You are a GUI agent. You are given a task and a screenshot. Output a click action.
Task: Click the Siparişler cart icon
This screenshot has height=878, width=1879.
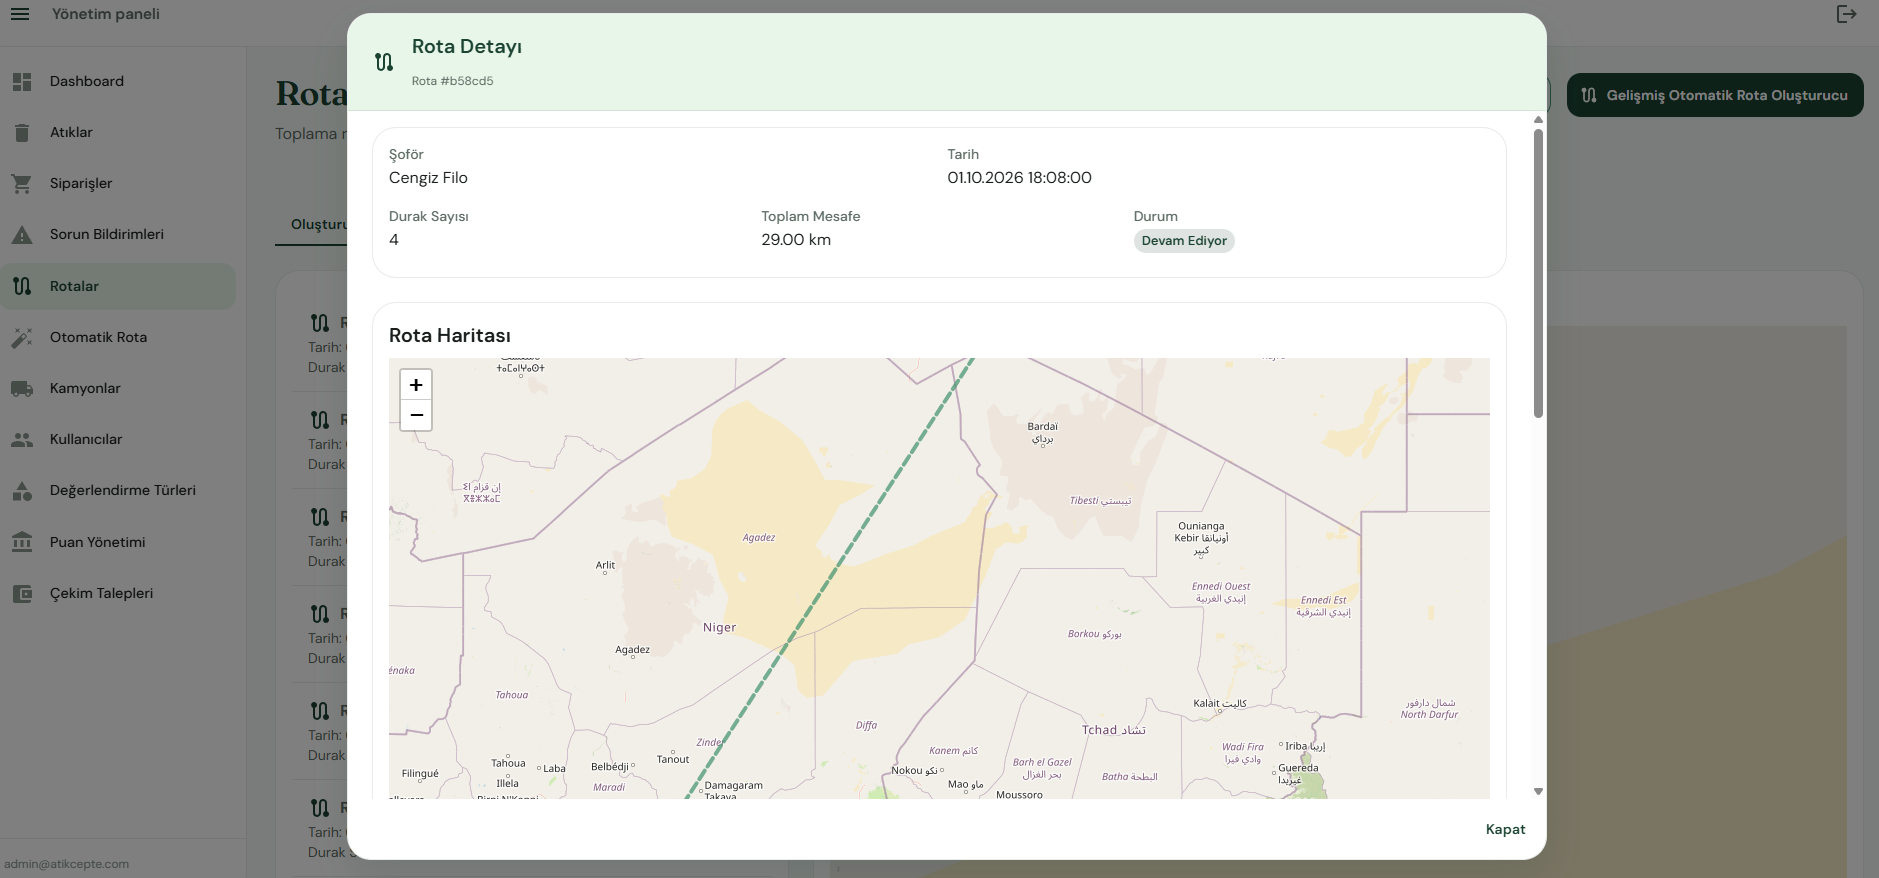[22, 184]
